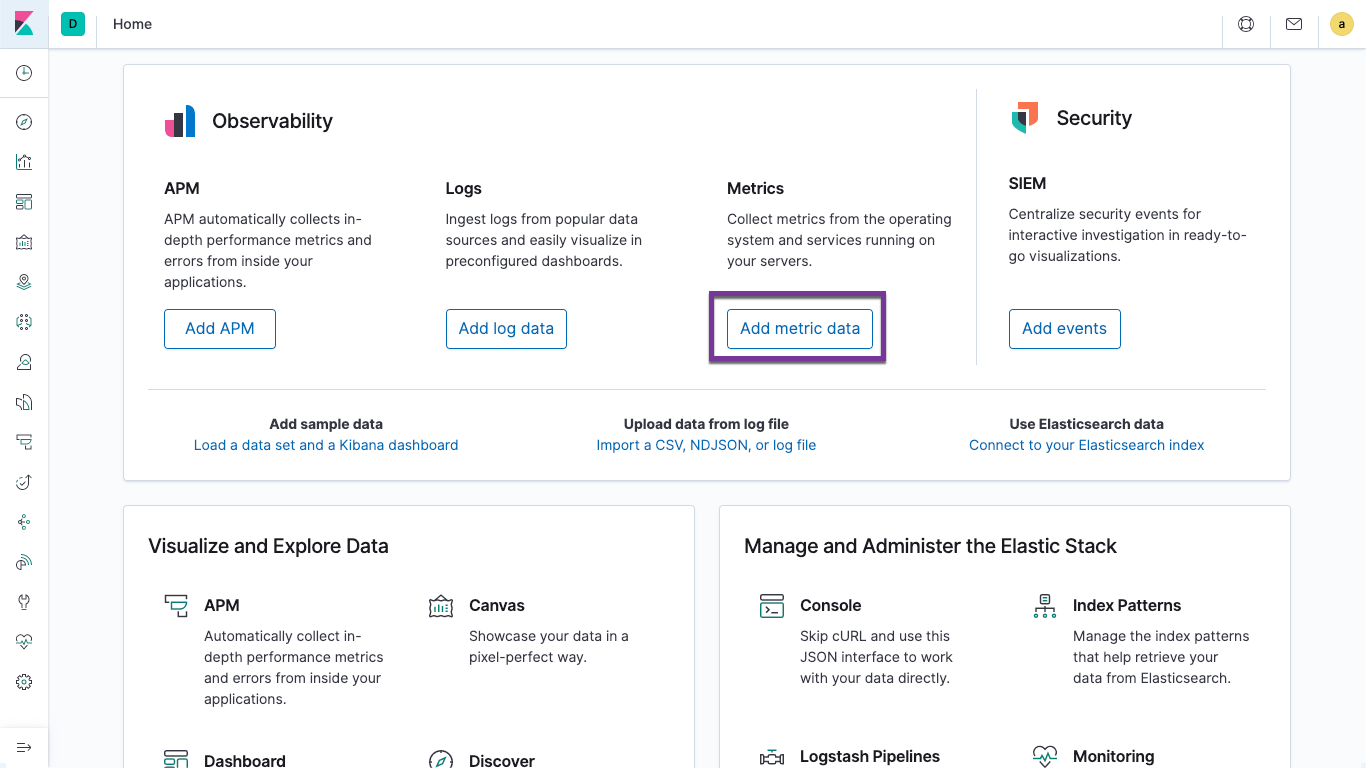
Task: Open Dev Tools from the sidebar wrench icon
Action: pyautogui.click(x=24, y=602)
